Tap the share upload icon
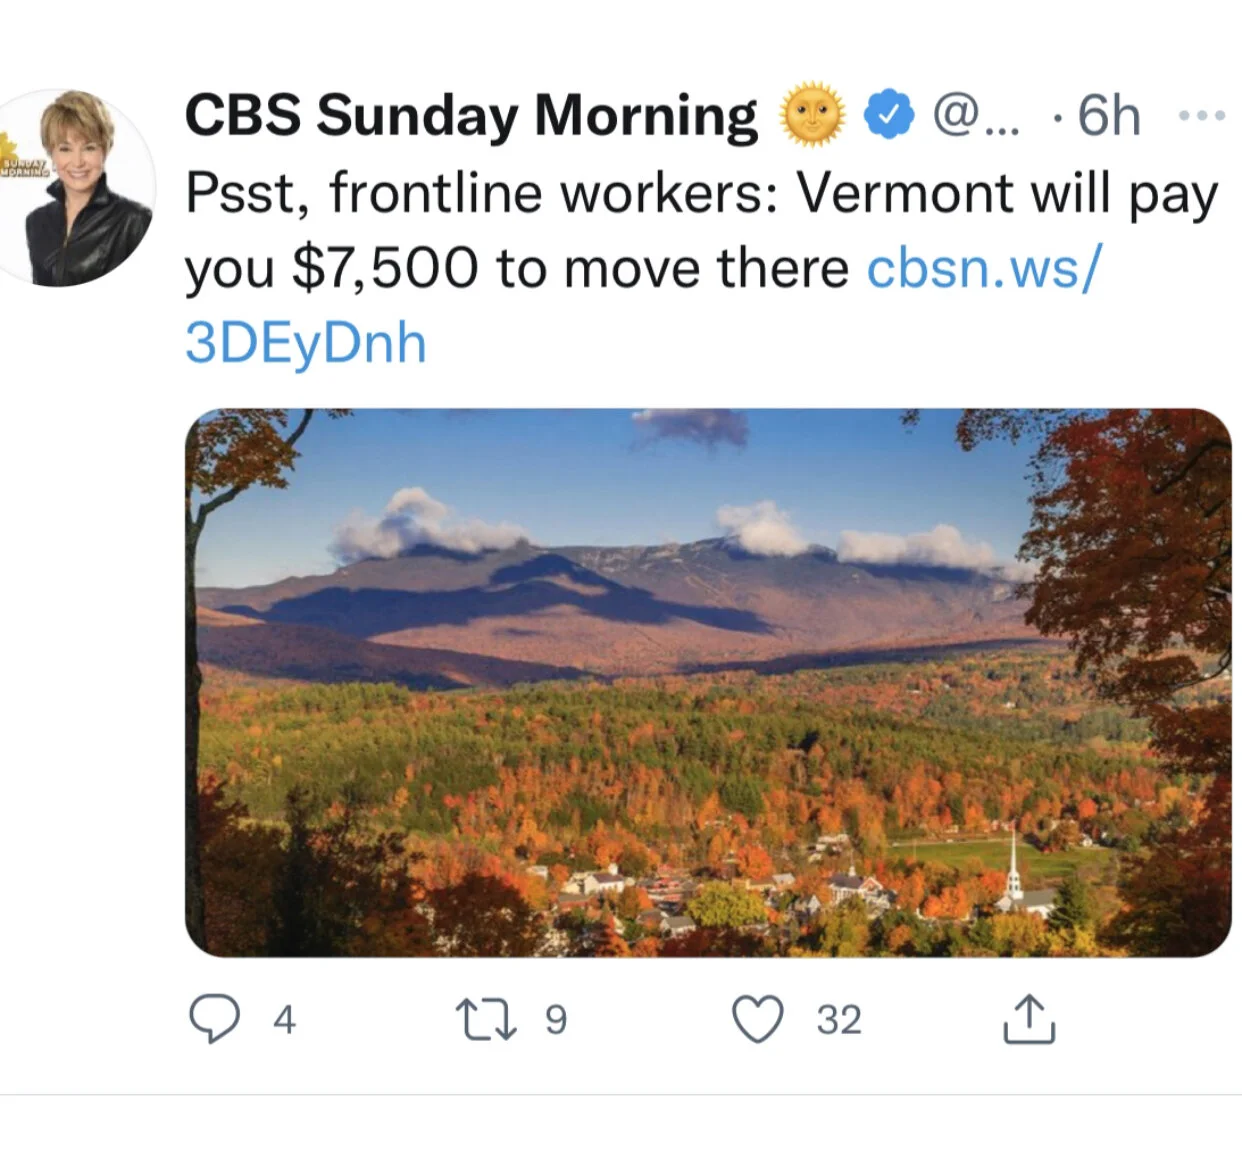1242x1156 pixels. click(x=1029, y=1019)
